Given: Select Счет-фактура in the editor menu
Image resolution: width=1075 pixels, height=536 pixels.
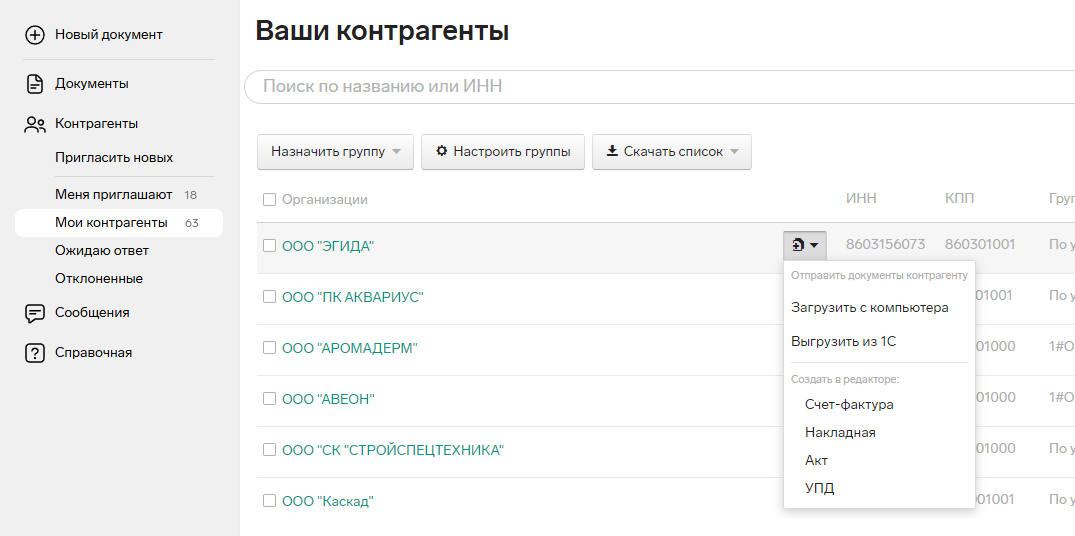Looking at the screenshot, I should click(849, 405).
